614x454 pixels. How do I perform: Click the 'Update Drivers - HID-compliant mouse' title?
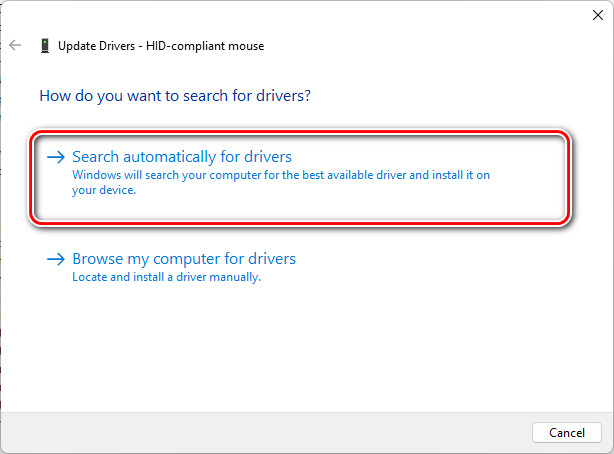[x=161, y=45]
